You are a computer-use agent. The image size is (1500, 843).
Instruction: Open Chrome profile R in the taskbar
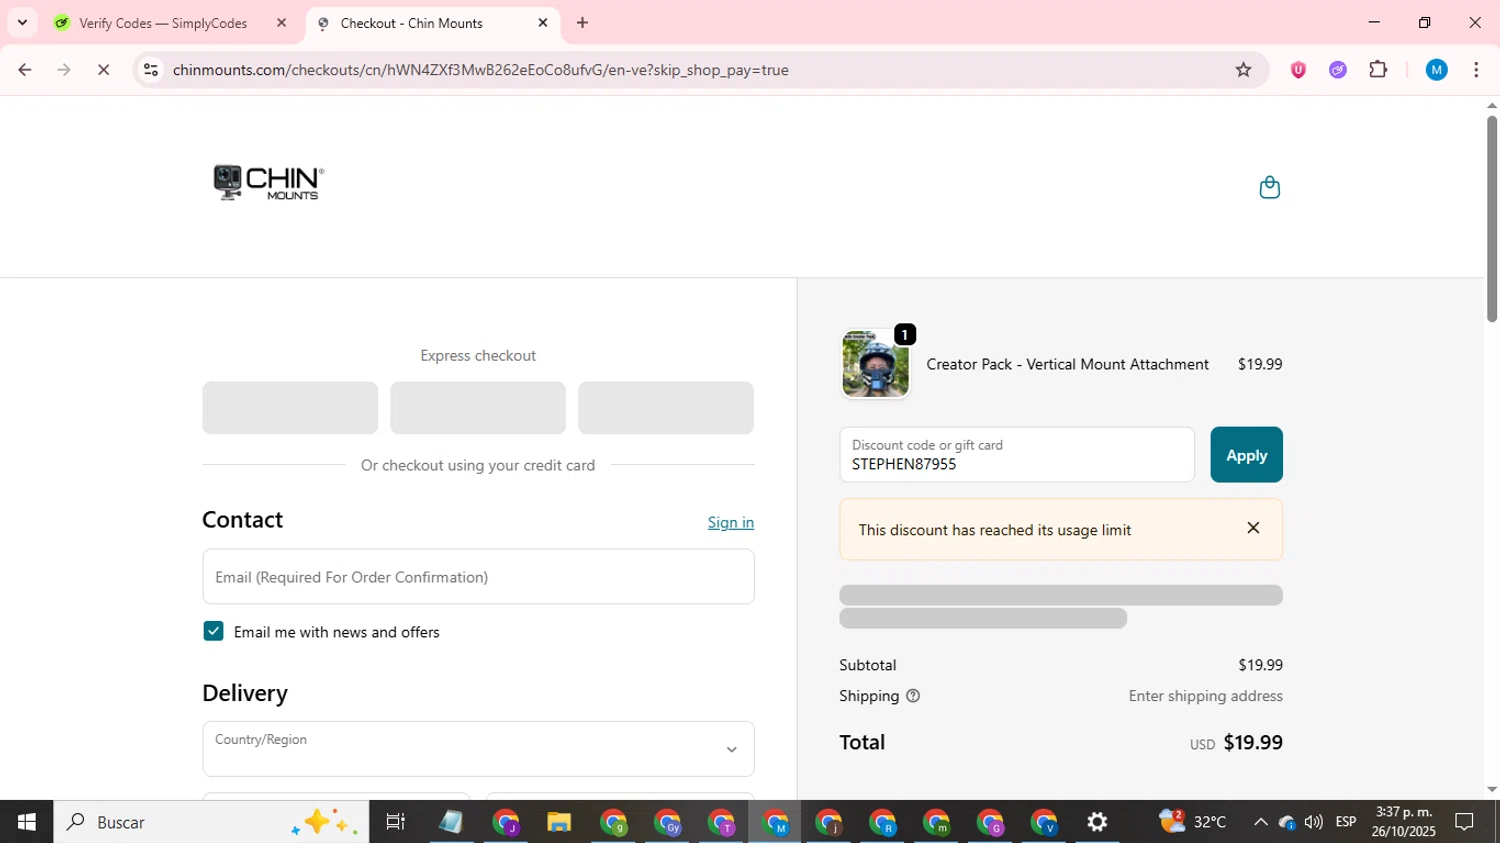(883, 822)
